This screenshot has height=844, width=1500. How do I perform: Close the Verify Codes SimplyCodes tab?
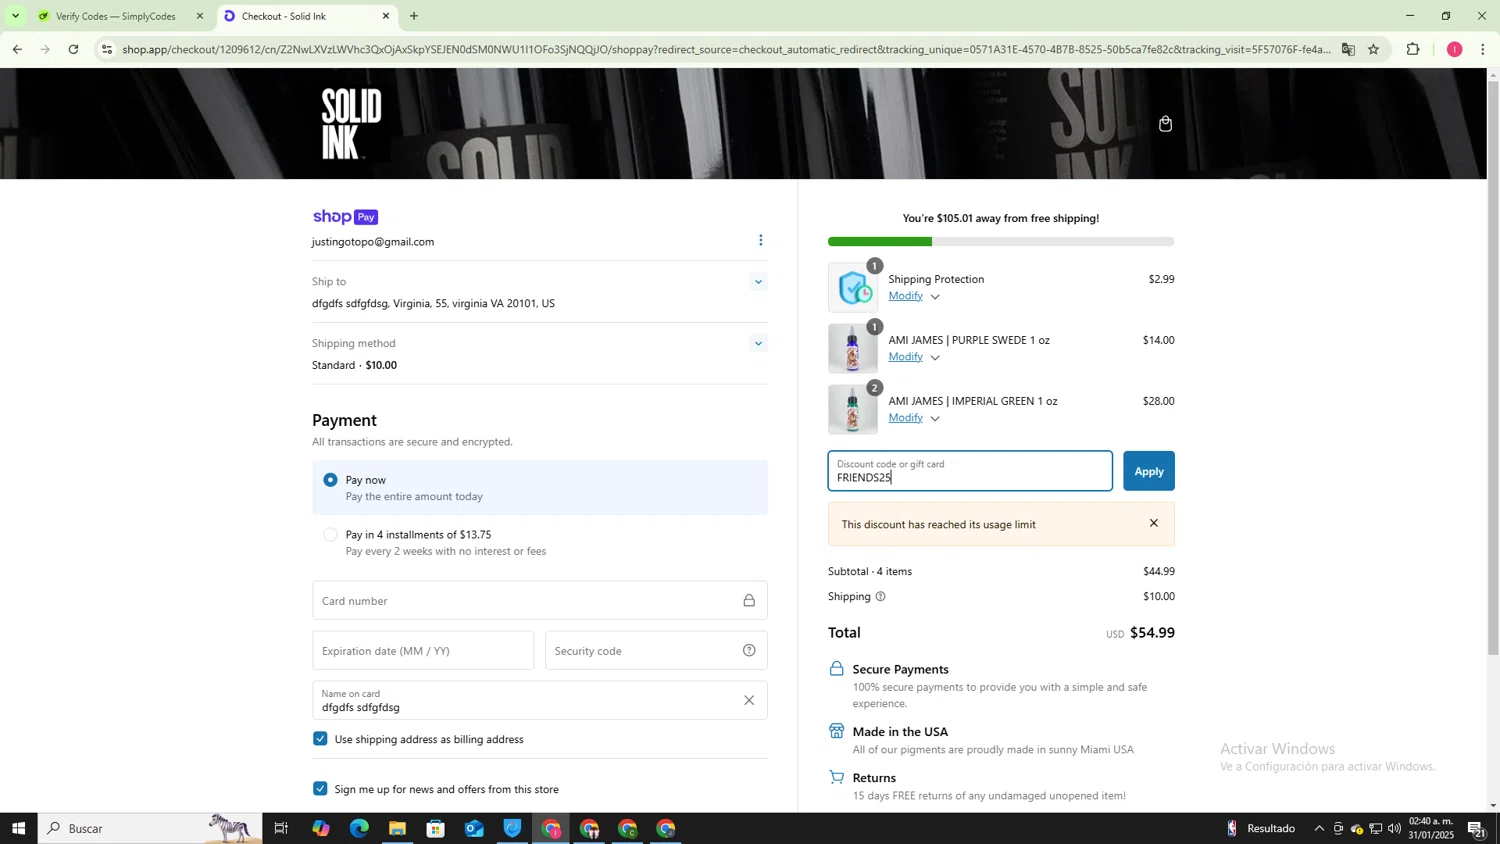(199, 16)
